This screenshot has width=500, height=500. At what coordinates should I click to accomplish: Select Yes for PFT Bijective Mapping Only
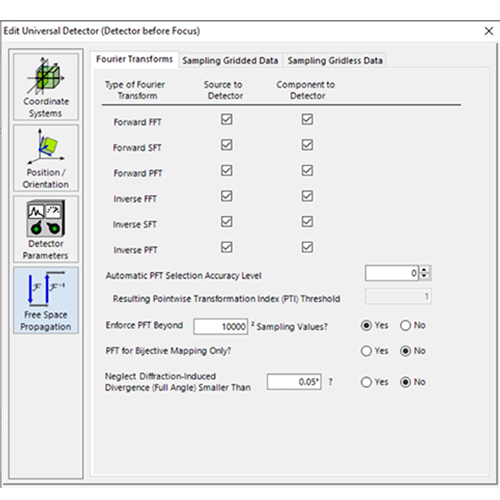(375, 351)
